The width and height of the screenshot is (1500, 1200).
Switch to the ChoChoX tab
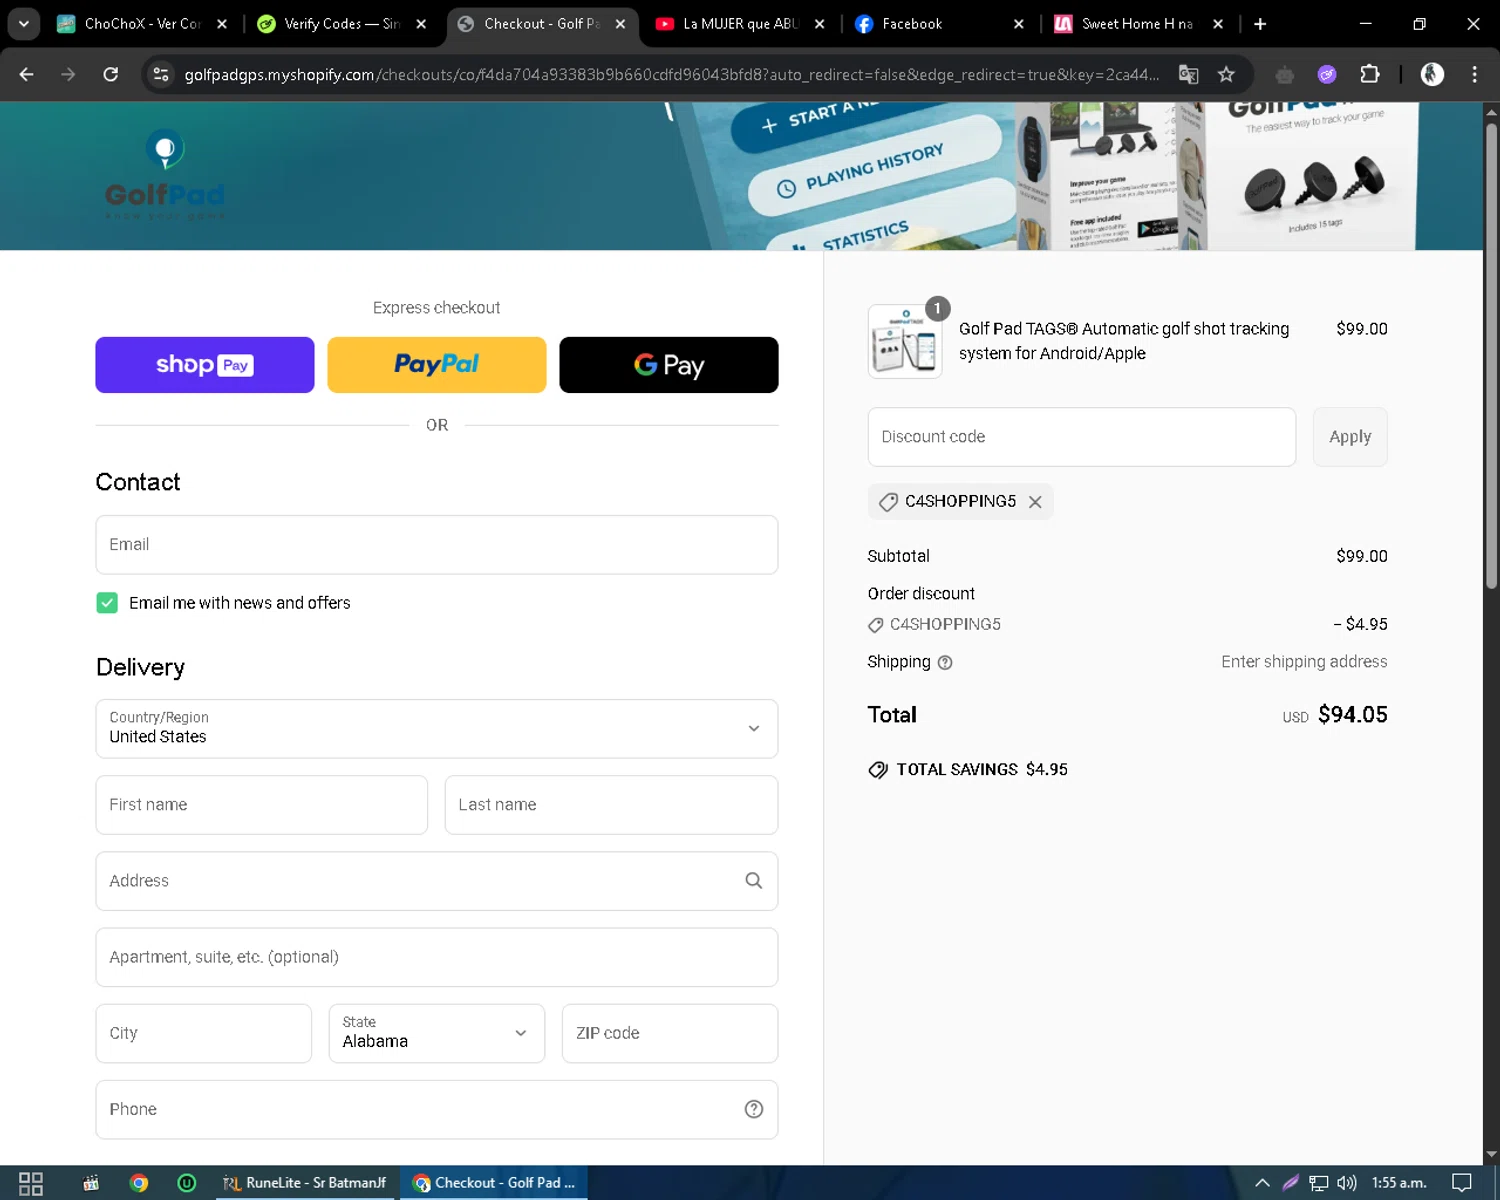[142, 24]
